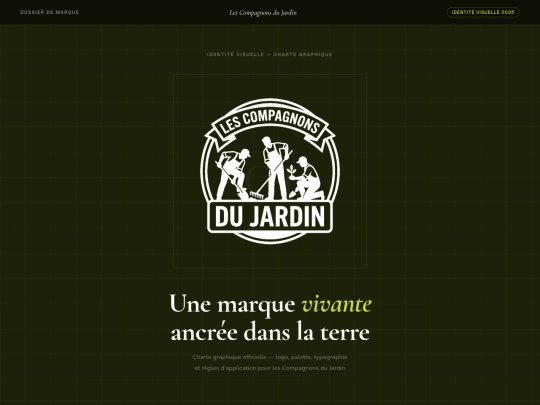Click the subtitle line starting 'Charte graphique officielle'

click(270, 357)
